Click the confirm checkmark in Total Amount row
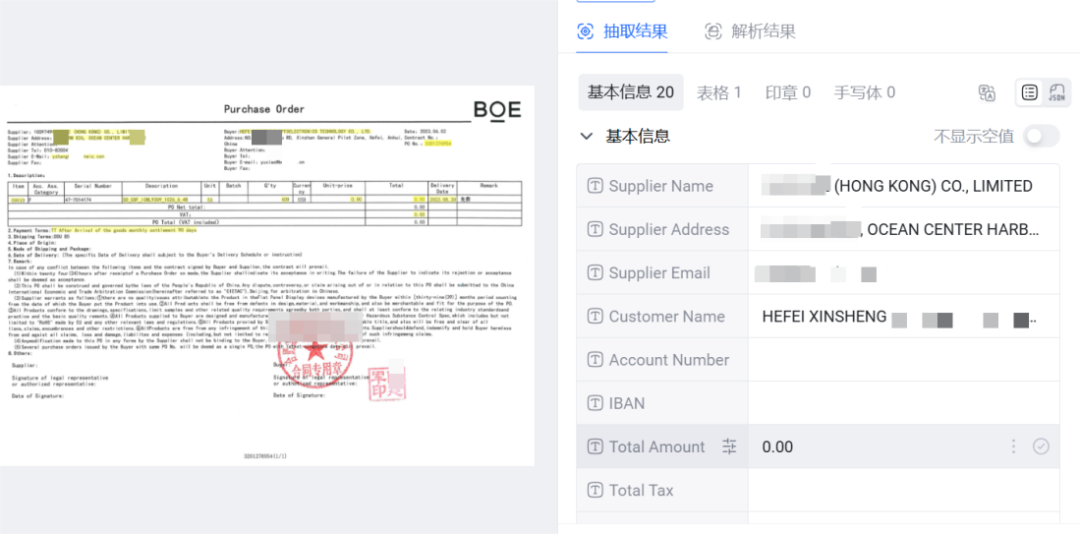Screen dimensions: 1080x534 1041,447
